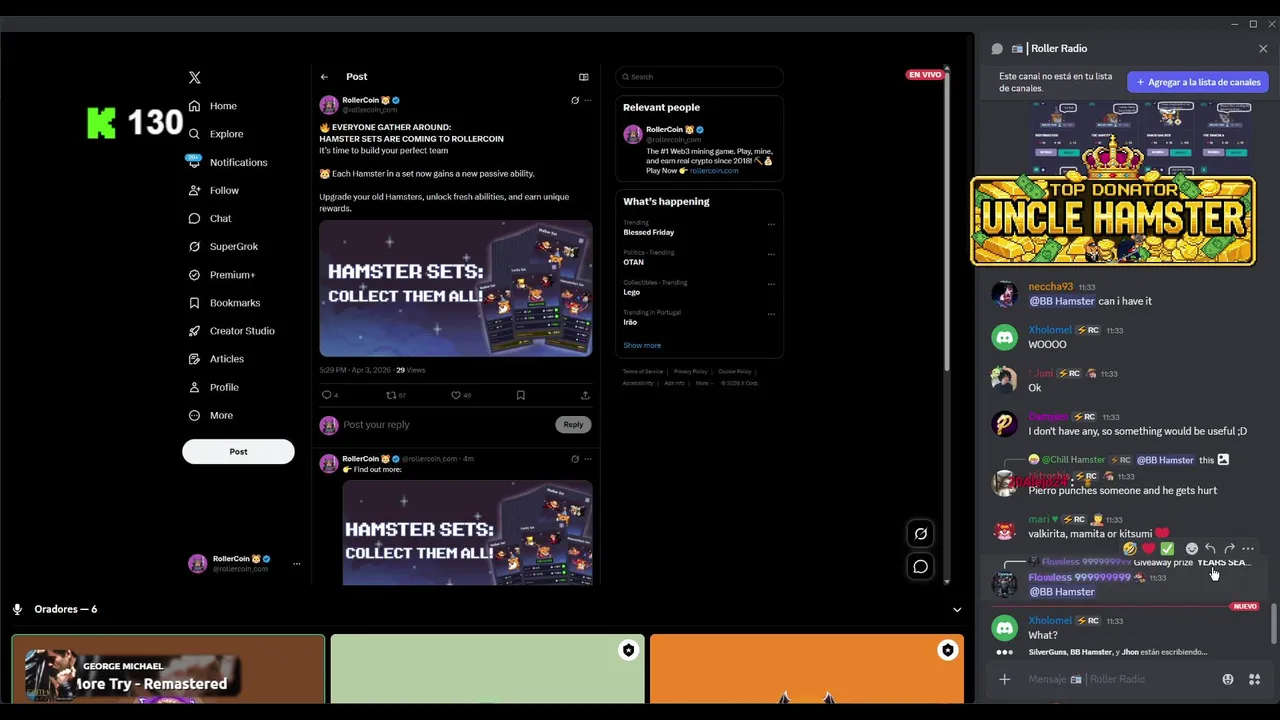Open the apps icon in message bar
The width and height of the screenshot is (1280, 720).
[x=1254, y=680]
